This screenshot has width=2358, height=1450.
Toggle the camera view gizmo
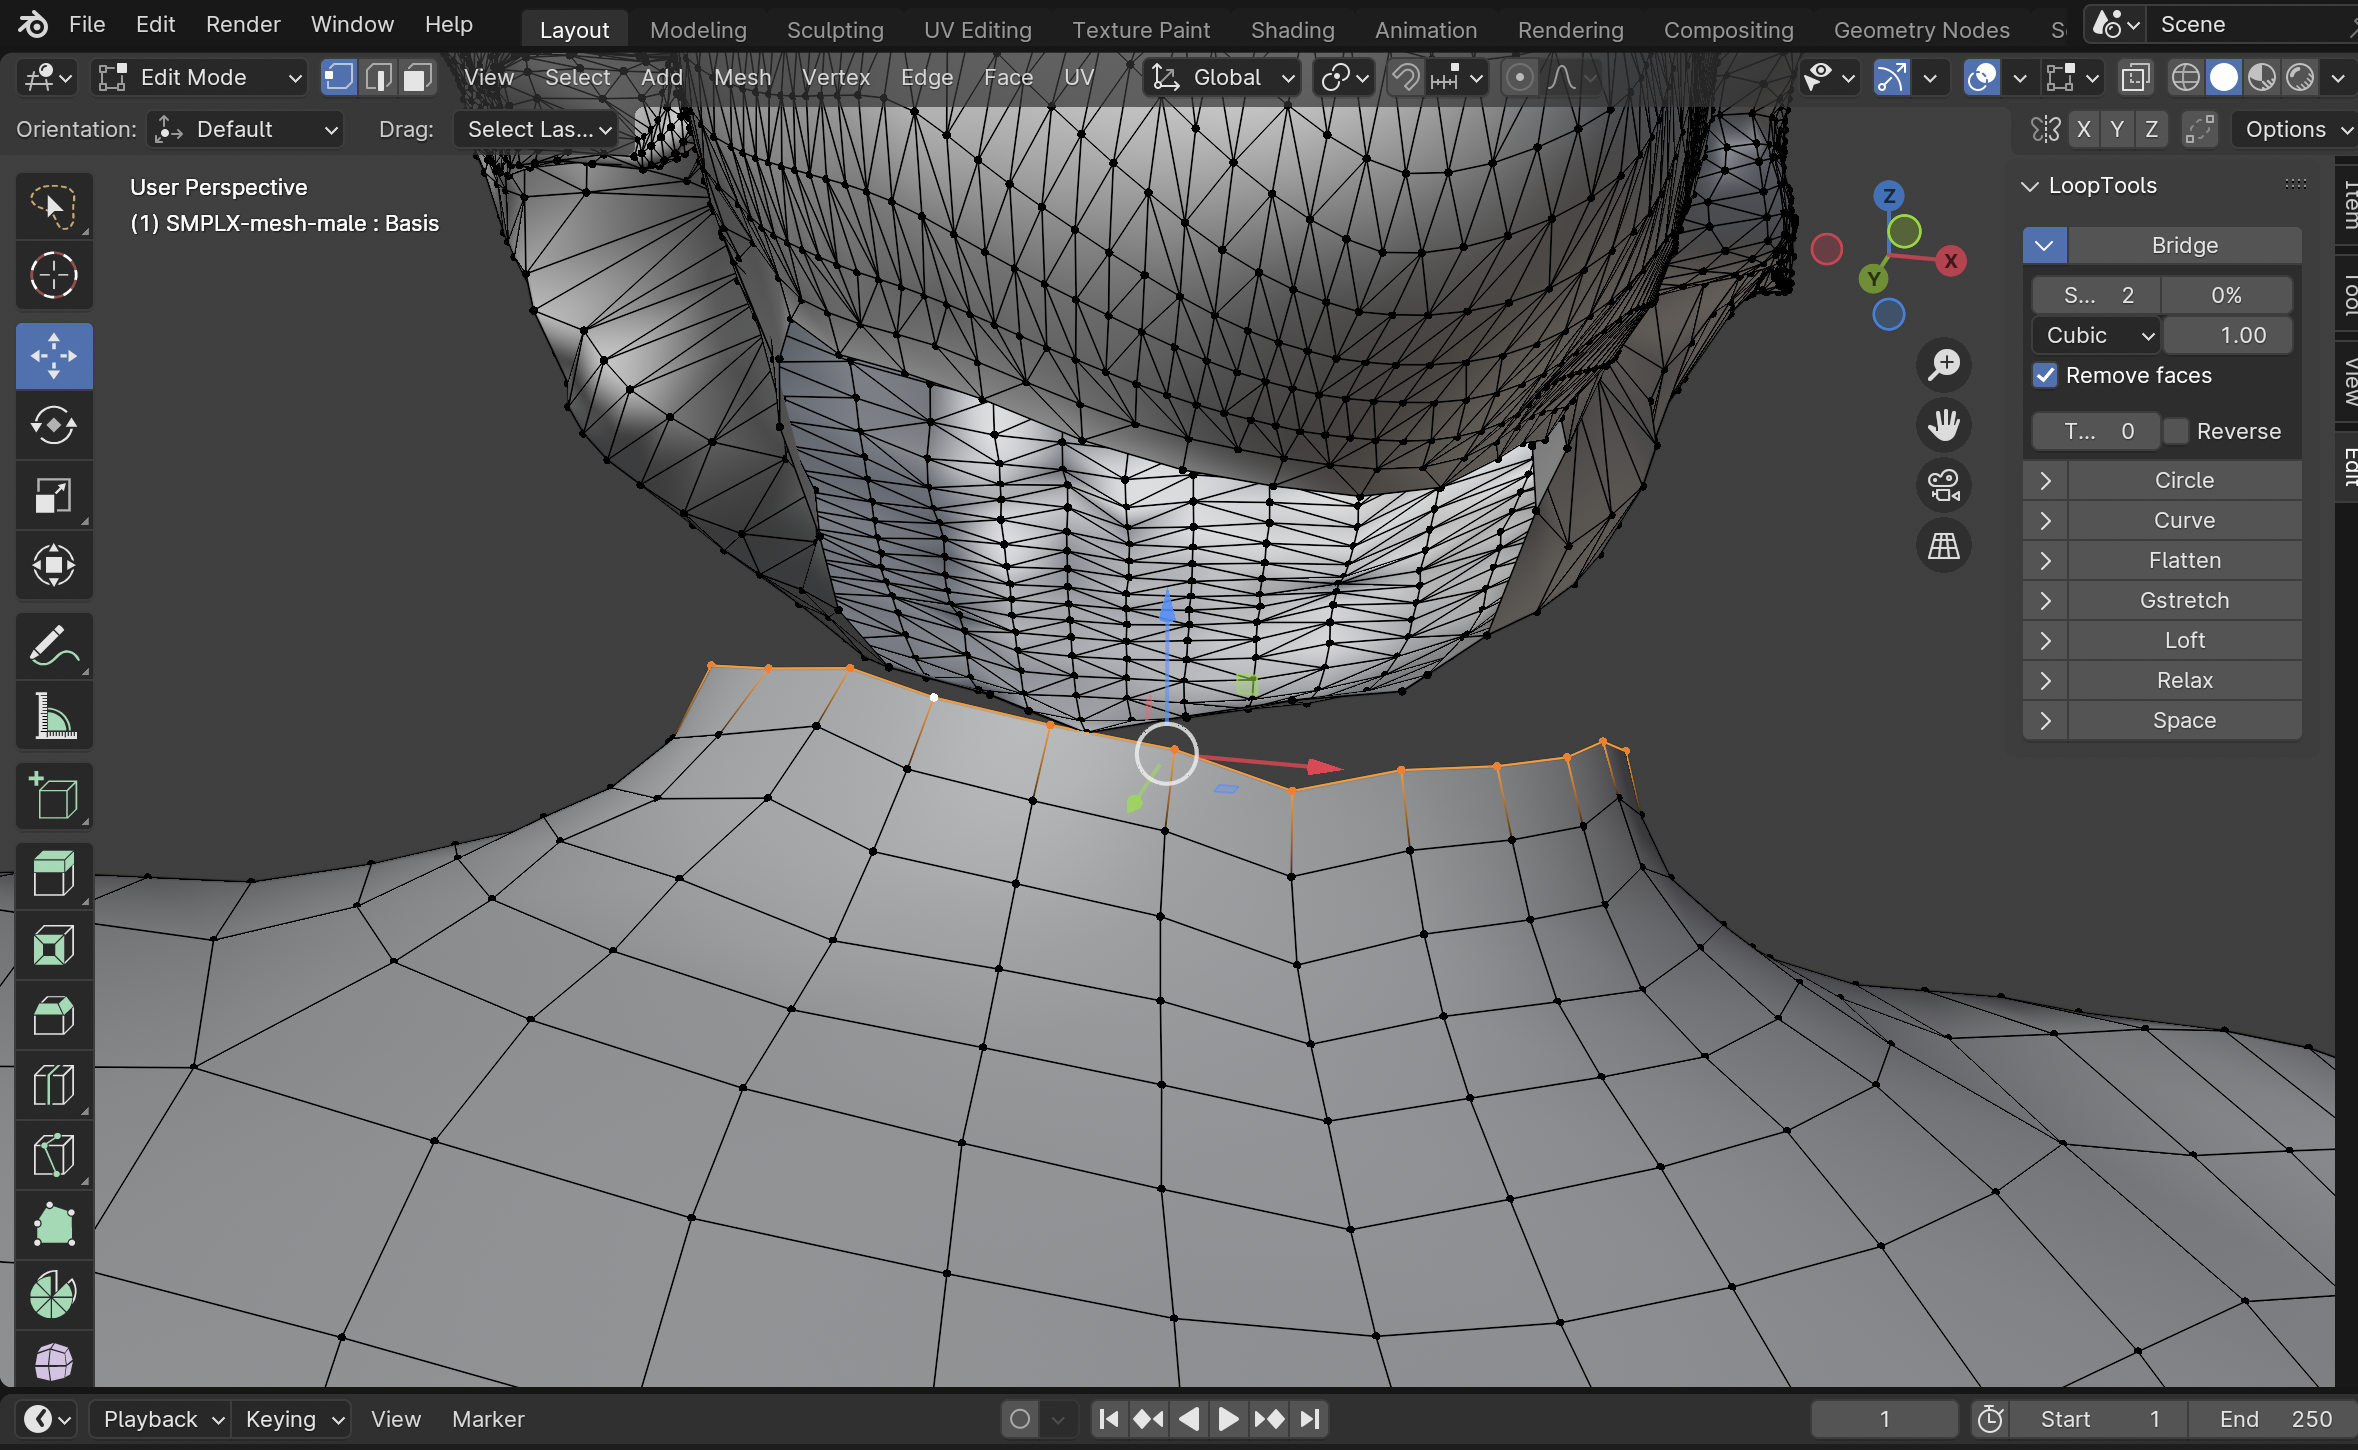(x=1944, y=485)
